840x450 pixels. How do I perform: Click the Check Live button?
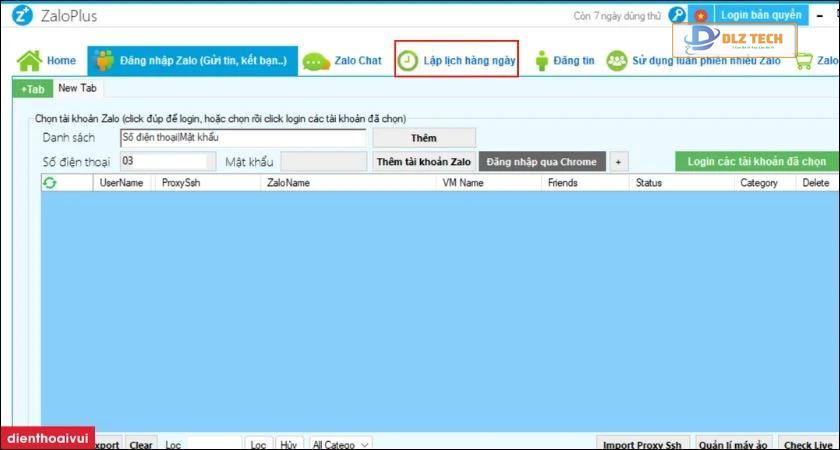tap(808, 444)
